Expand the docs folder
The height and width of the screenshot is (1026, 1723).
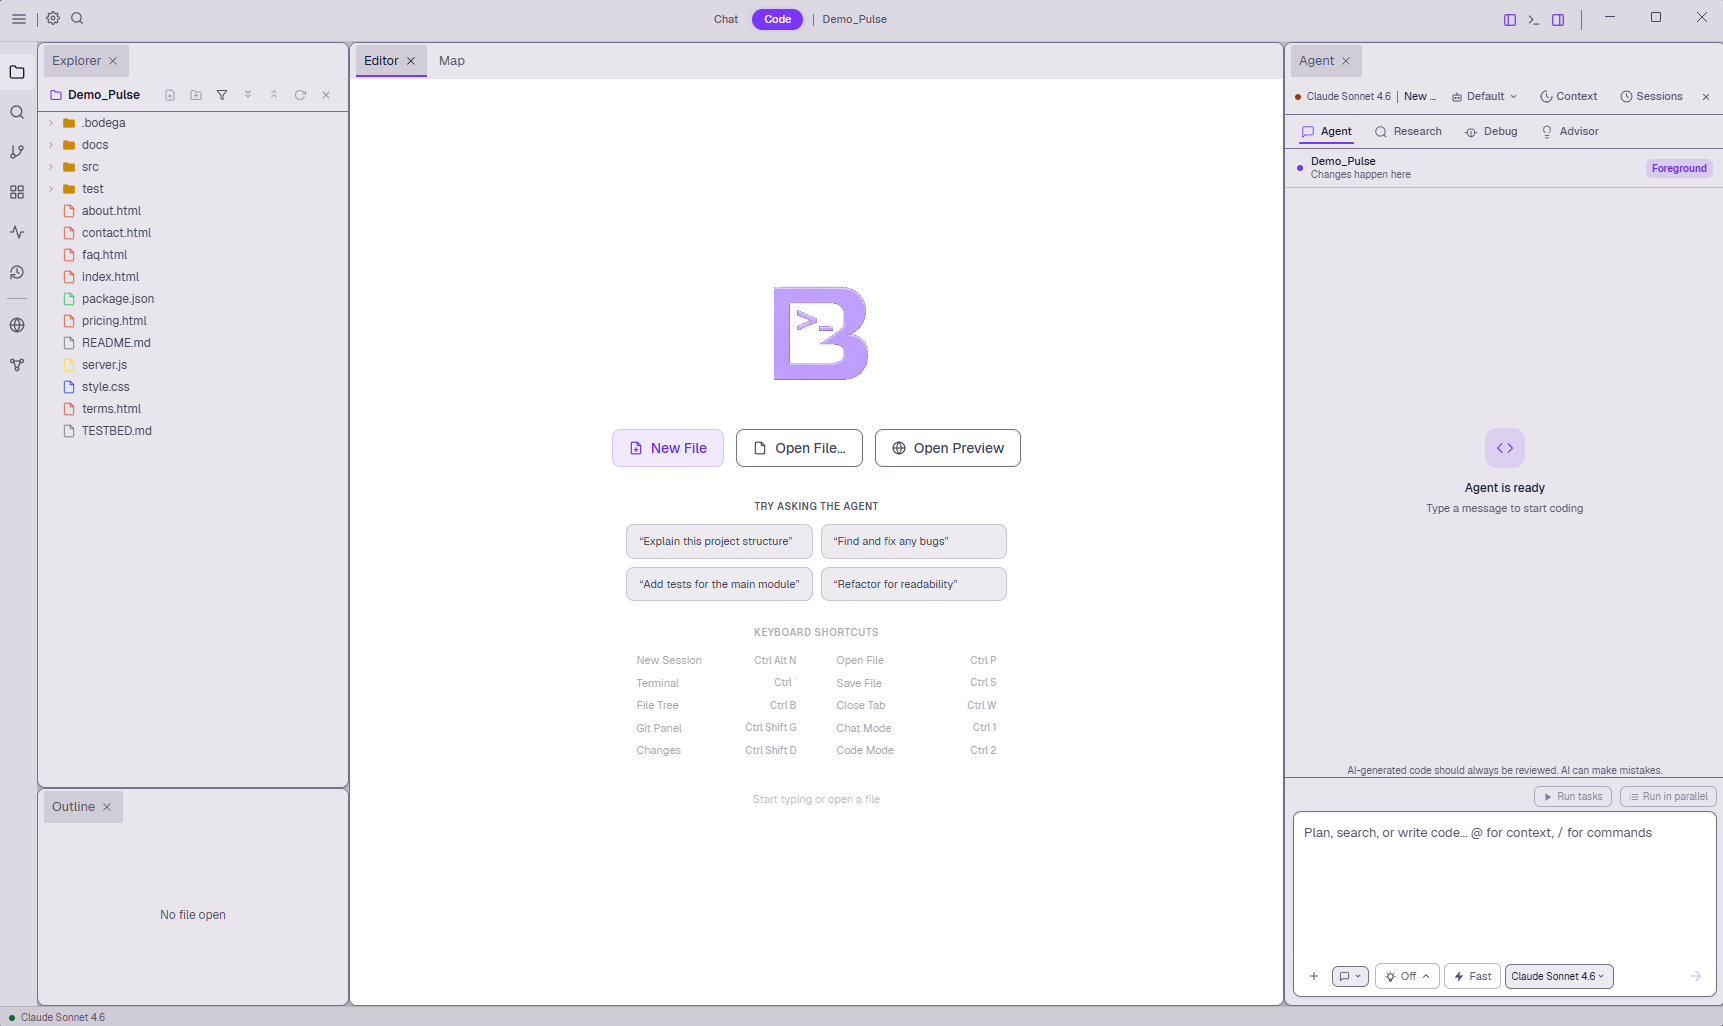pos(51,145)
